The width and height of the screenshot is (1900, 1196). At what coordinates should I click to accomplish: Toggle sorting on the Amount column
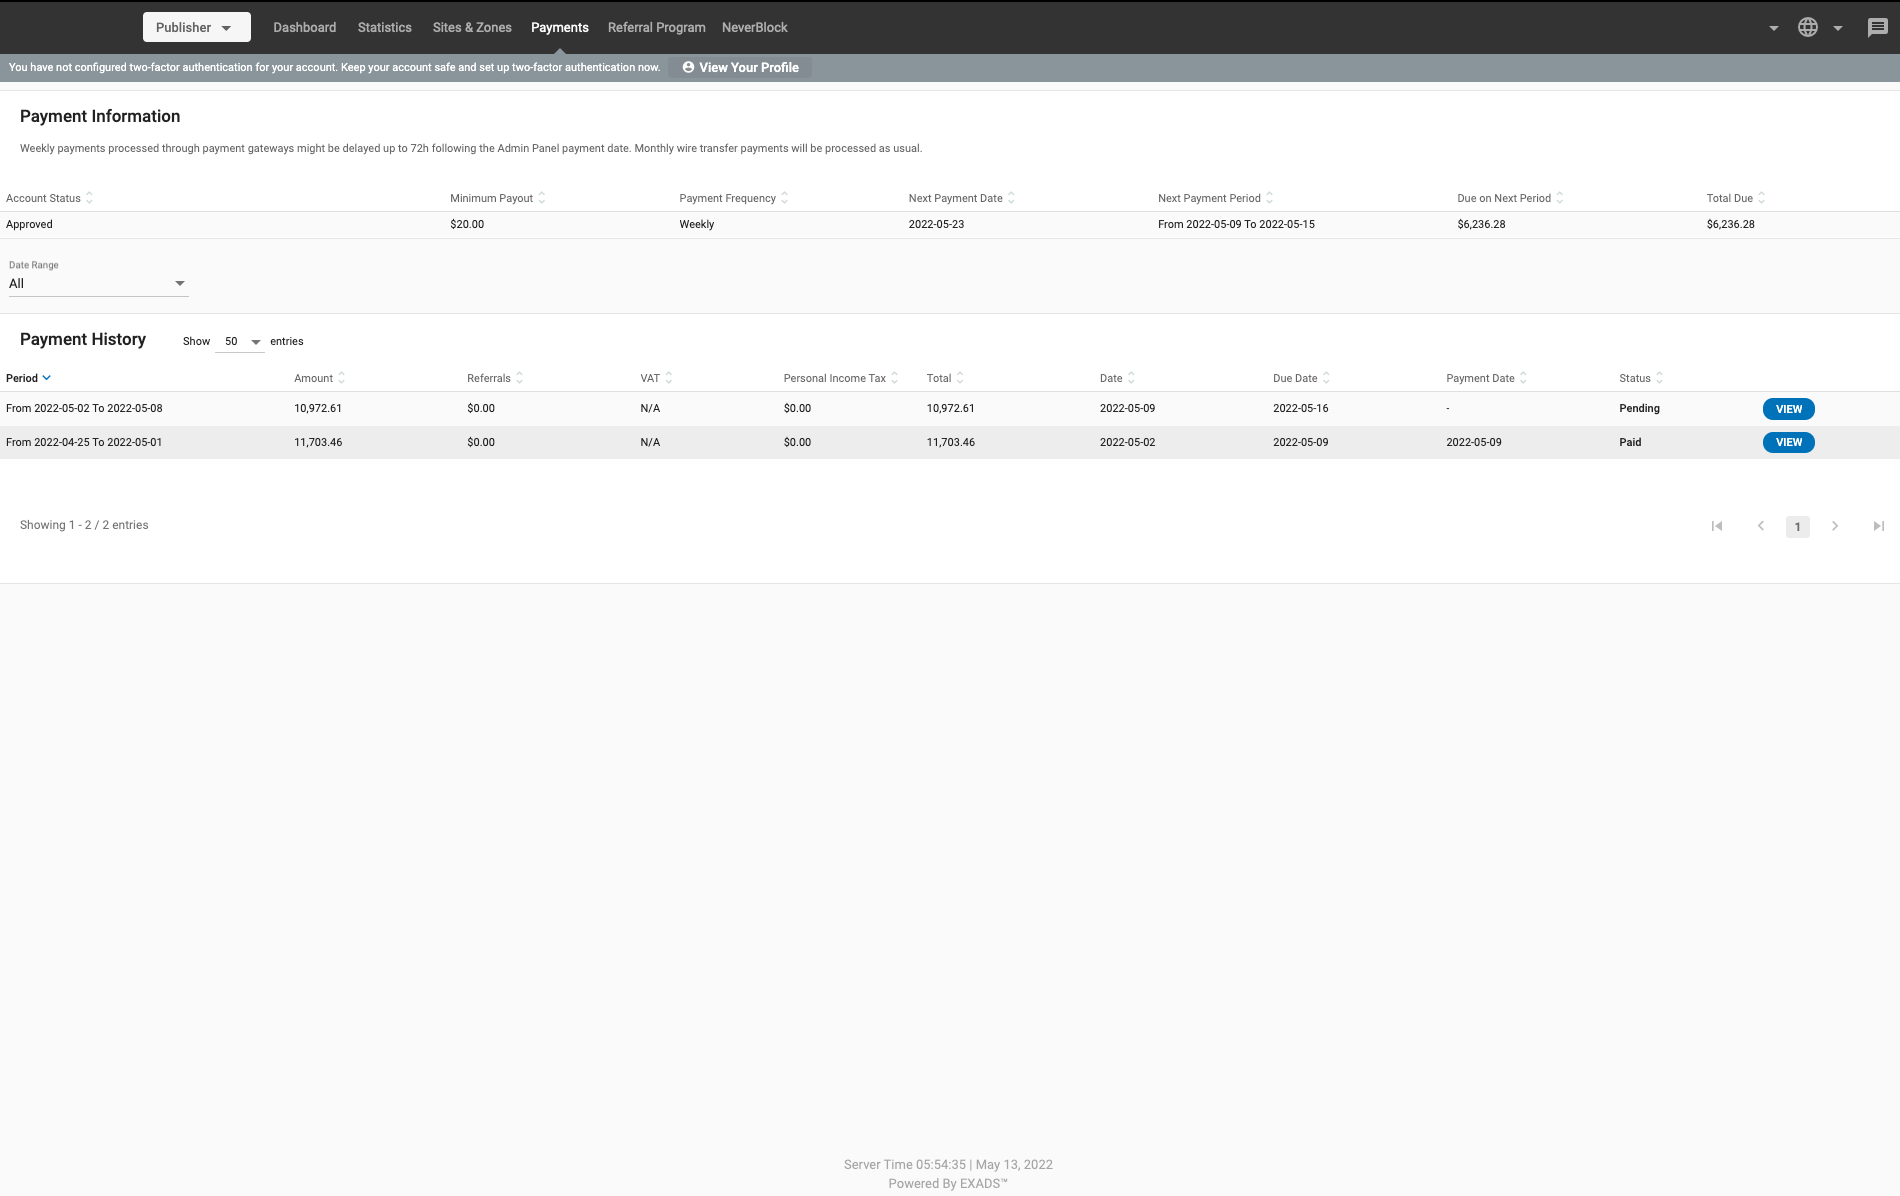click(341, 378)
